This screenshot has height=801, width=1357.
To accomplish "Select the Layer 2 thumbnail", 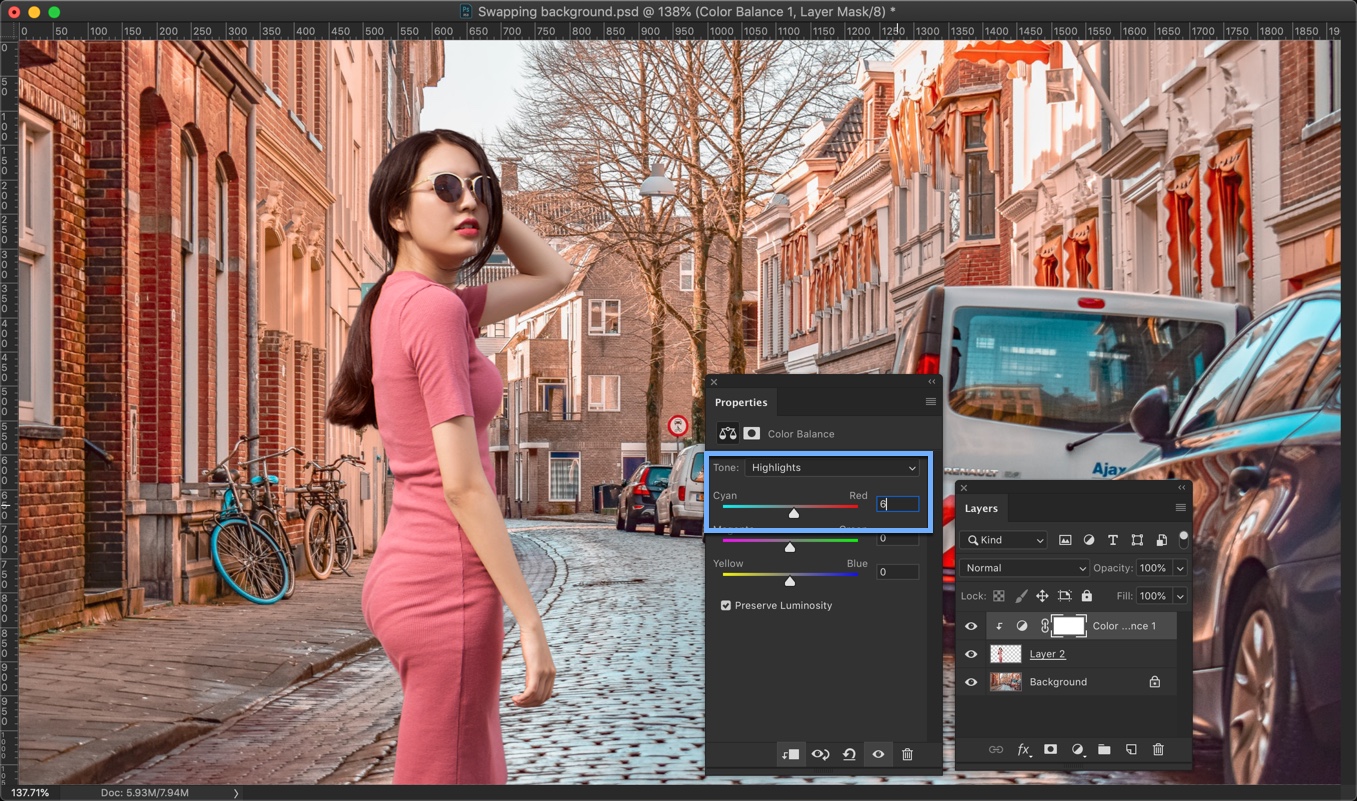I will tap(1006, 654).
